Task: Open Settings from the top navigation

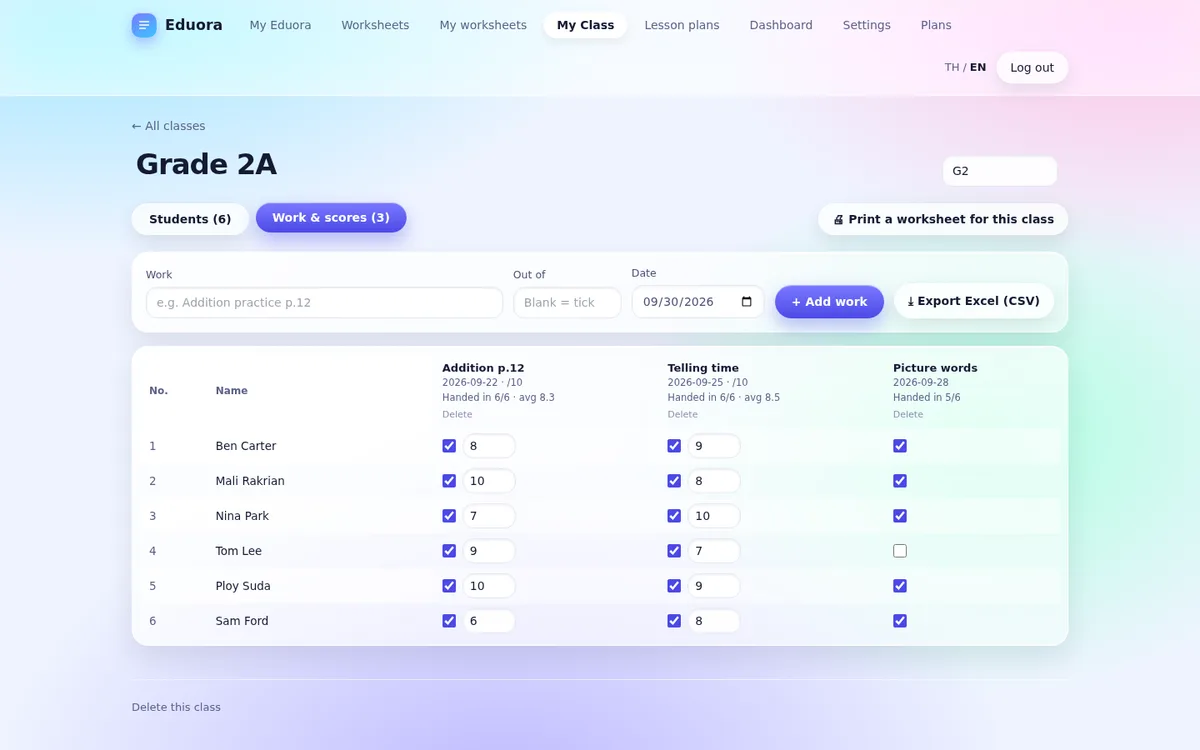Action: coord(866,25)
